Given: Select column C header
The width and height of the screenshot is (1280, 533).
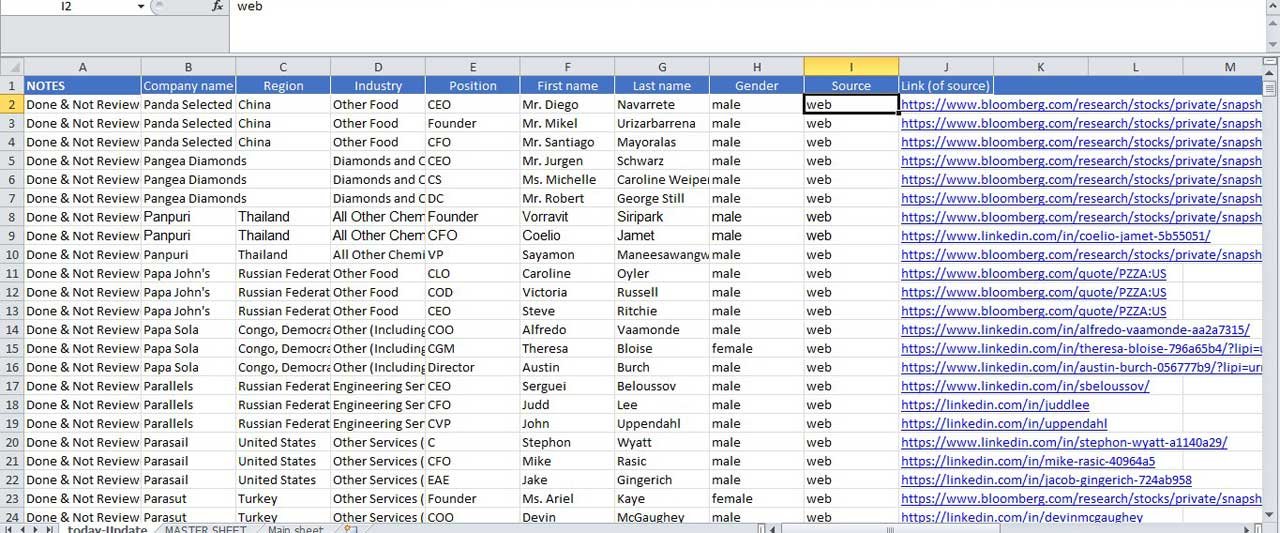Looking at the screenshot, I should [283, 67].
